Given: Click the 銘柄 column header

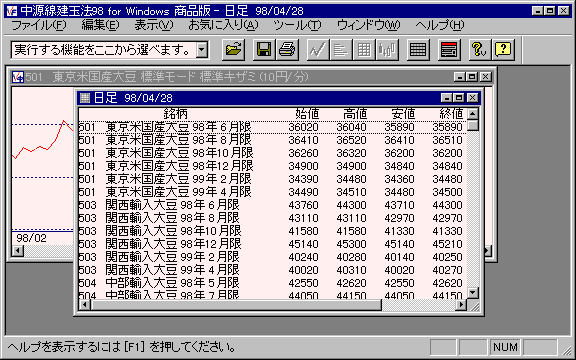Looking at the screenshot, I should [175, 114].
